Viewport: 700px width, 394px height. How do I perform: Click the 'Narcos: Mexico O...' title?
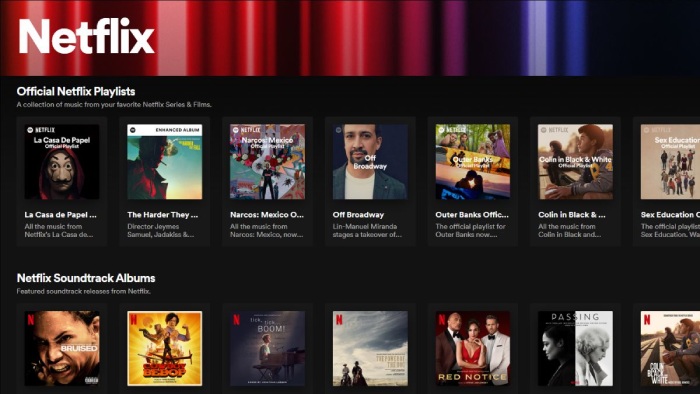[267, 215]
